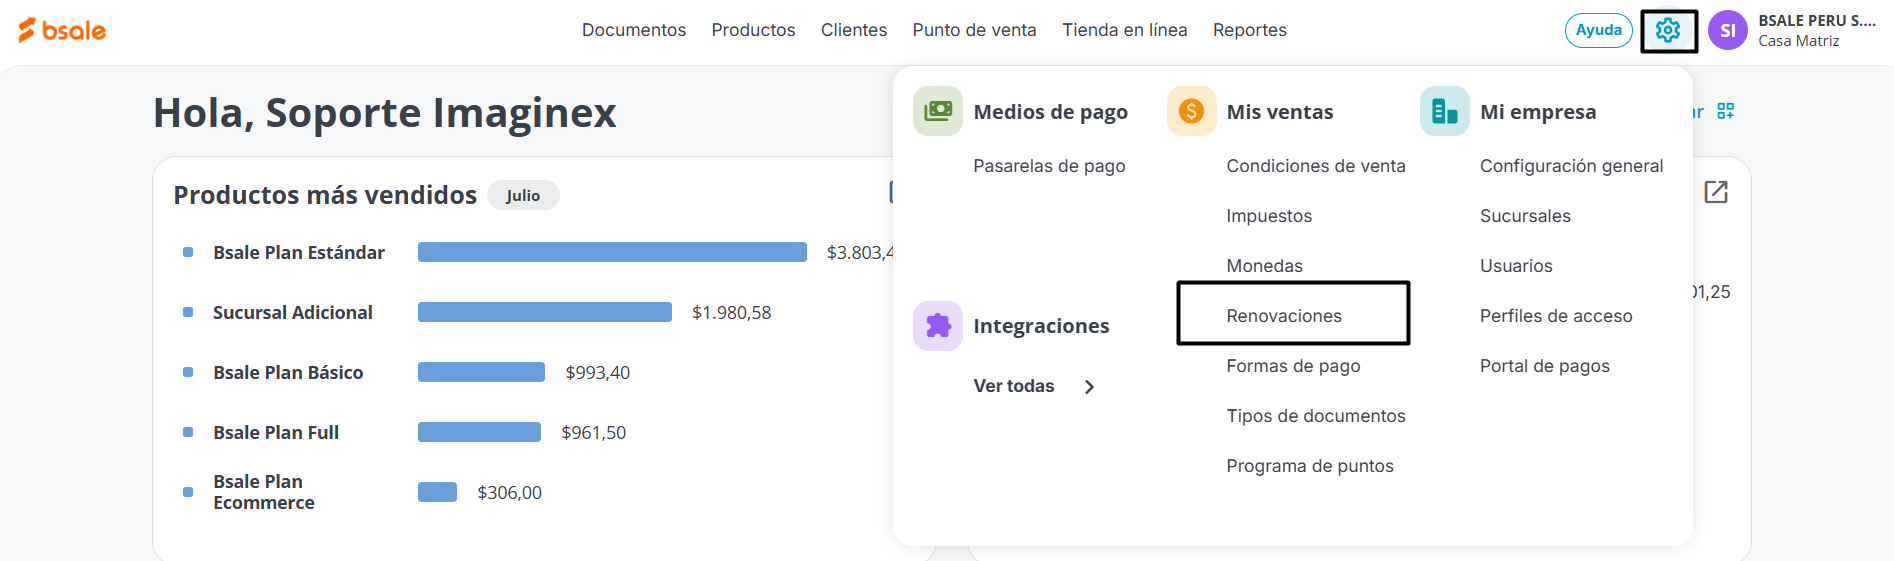Click the $306,00 value

coord(510,493)
